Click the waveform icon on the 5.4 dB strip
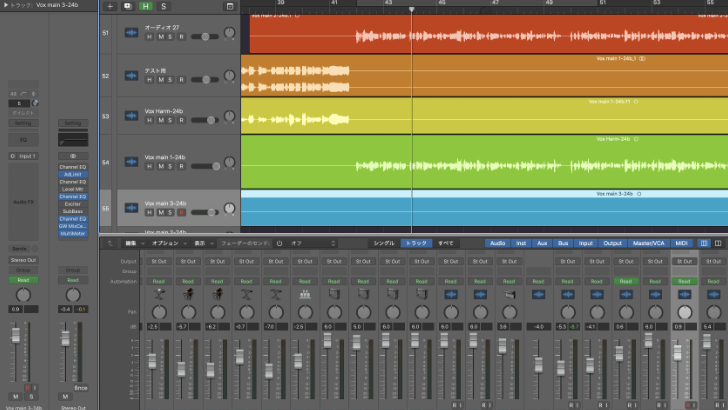Viewport: 728px width, 410px height. (714, 294)
